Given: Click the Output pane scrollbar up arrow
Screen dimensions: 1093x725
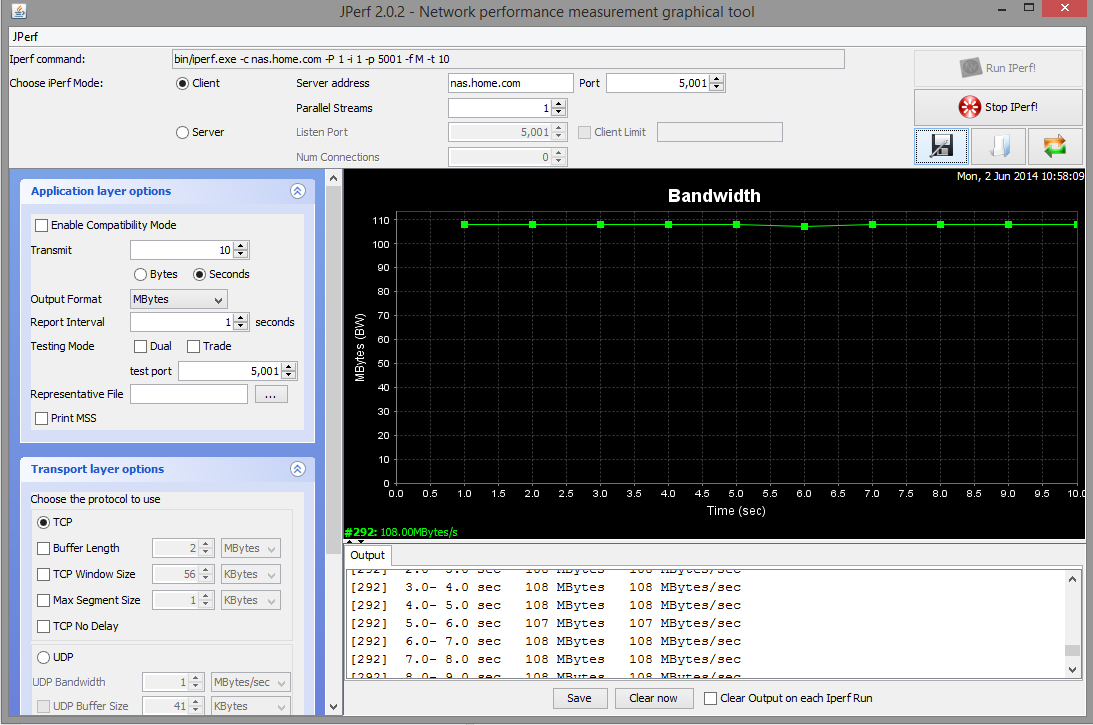Looking at the screenshot, I should (1073, 579).
